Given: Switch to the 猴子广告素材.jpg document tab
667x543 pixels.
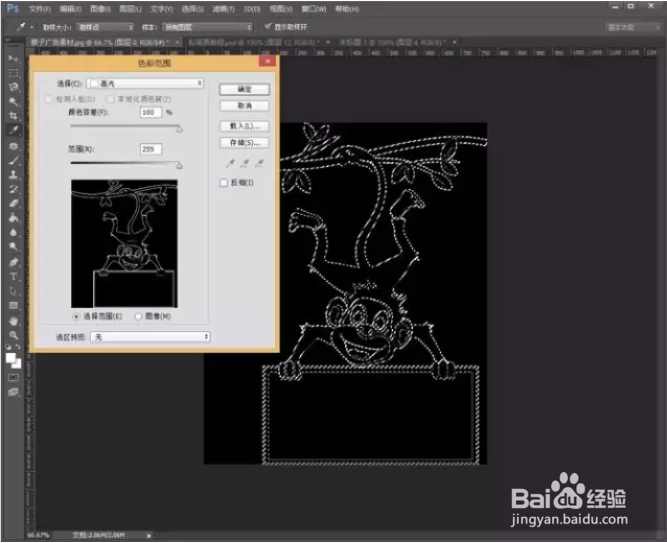Looking at the screenshot, I should 100,42.
